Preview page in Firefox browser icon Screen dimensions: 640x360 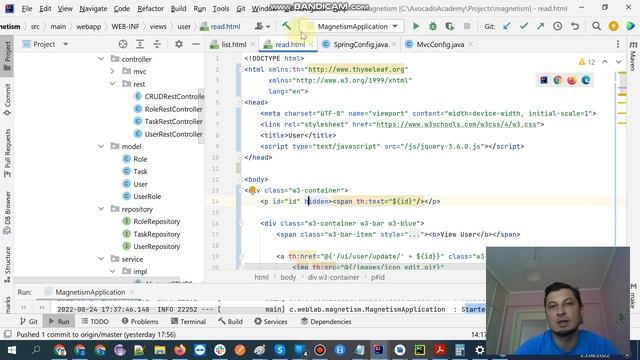click(x=571, y=80)
